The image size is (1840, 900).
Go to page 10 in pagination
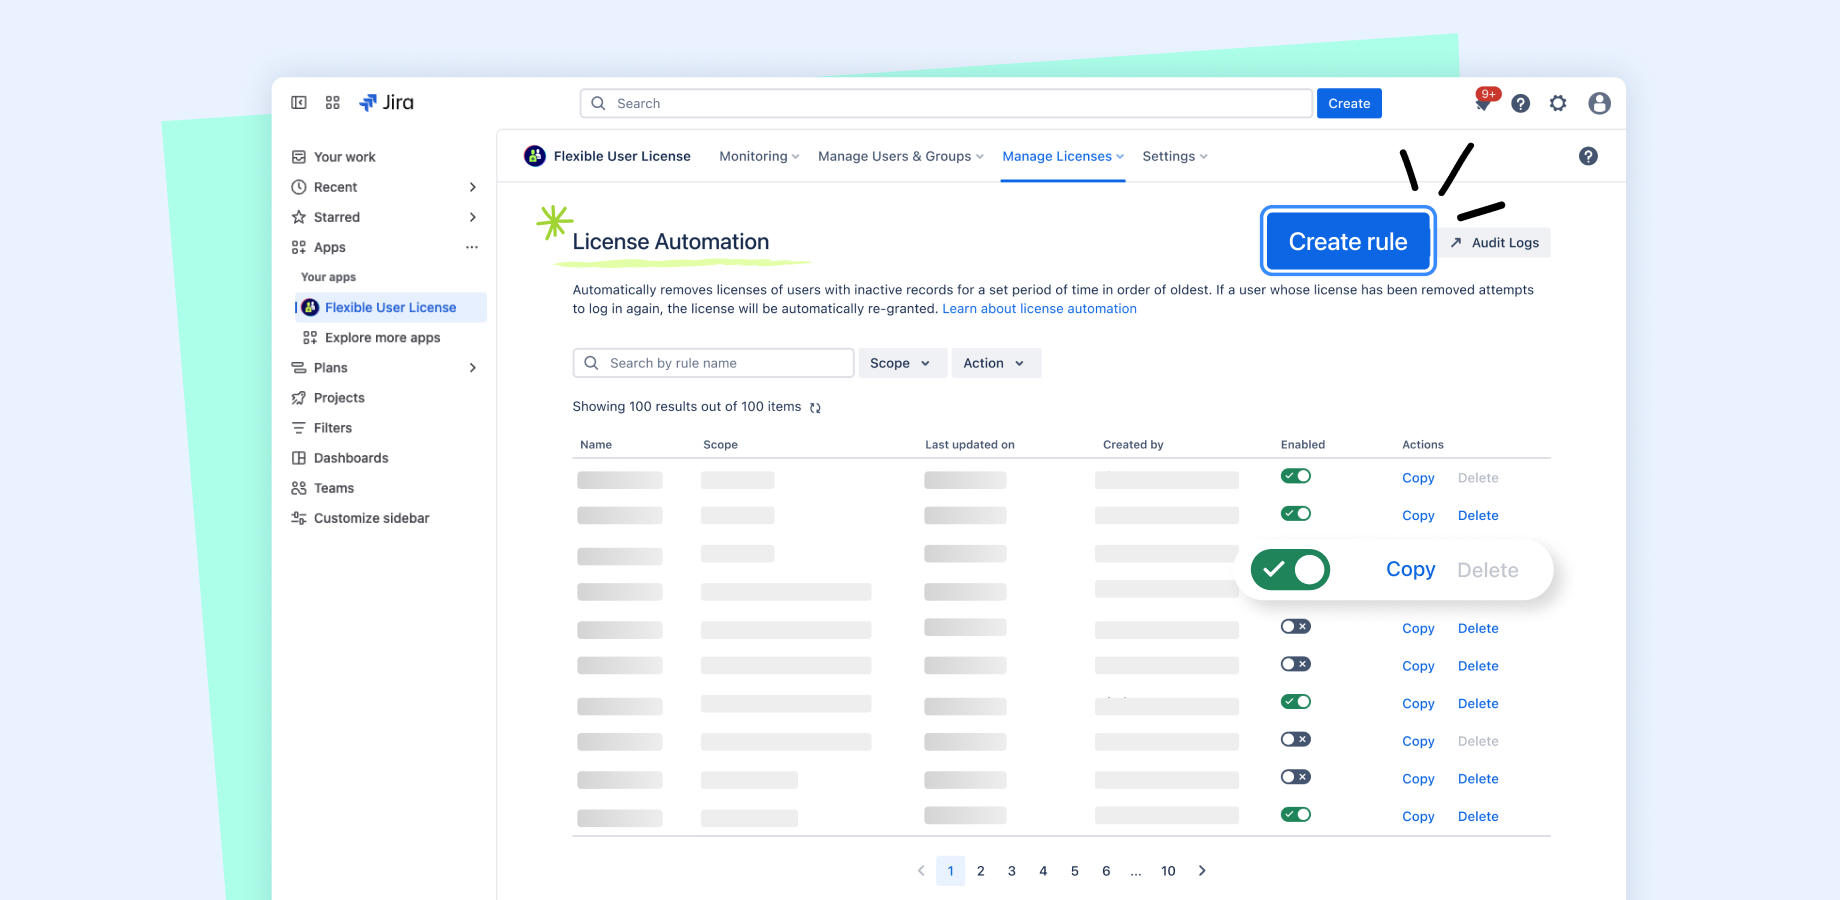pos(1168,871)
